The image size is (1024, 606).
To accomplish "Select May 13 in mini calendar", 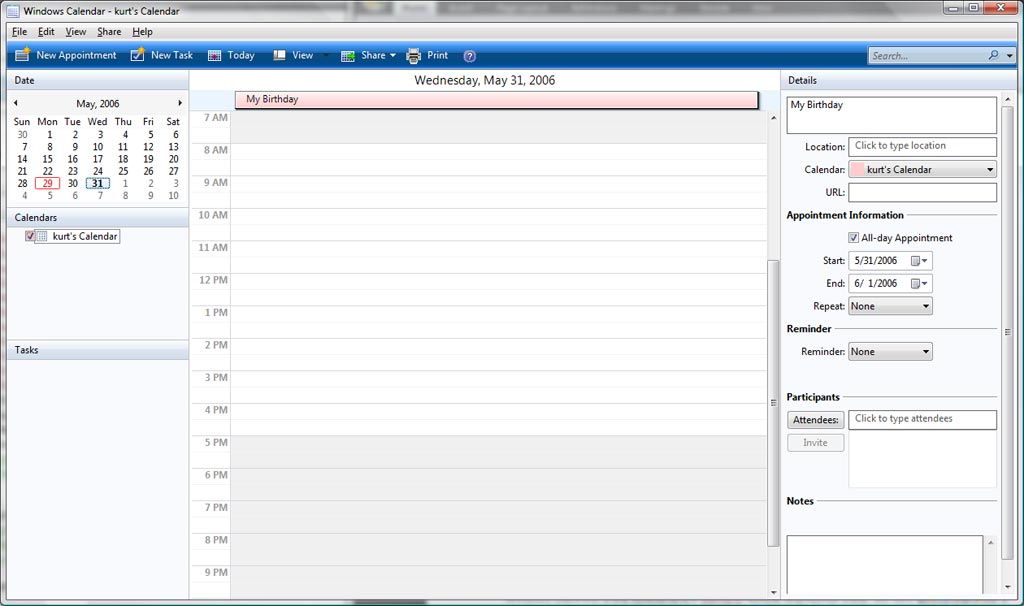I will click(x=173, y=147).
